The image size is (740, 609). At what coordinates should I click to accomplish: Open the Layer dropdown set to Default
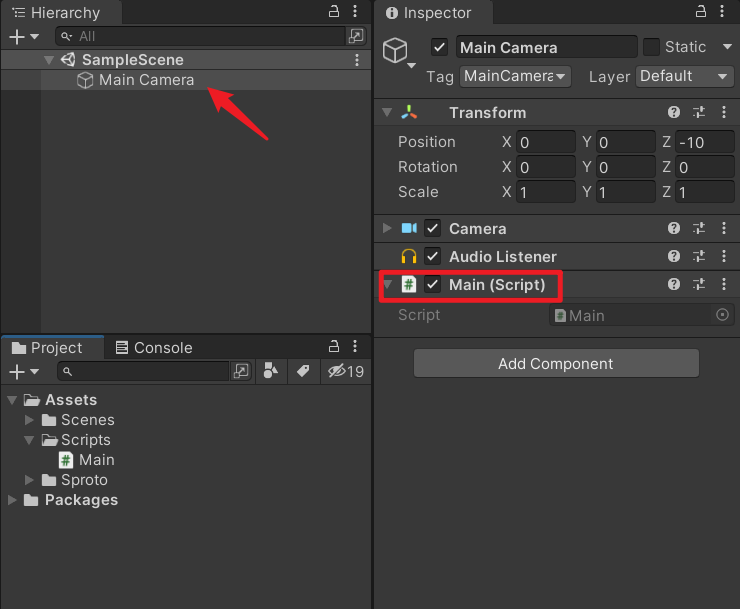point(685,76)
